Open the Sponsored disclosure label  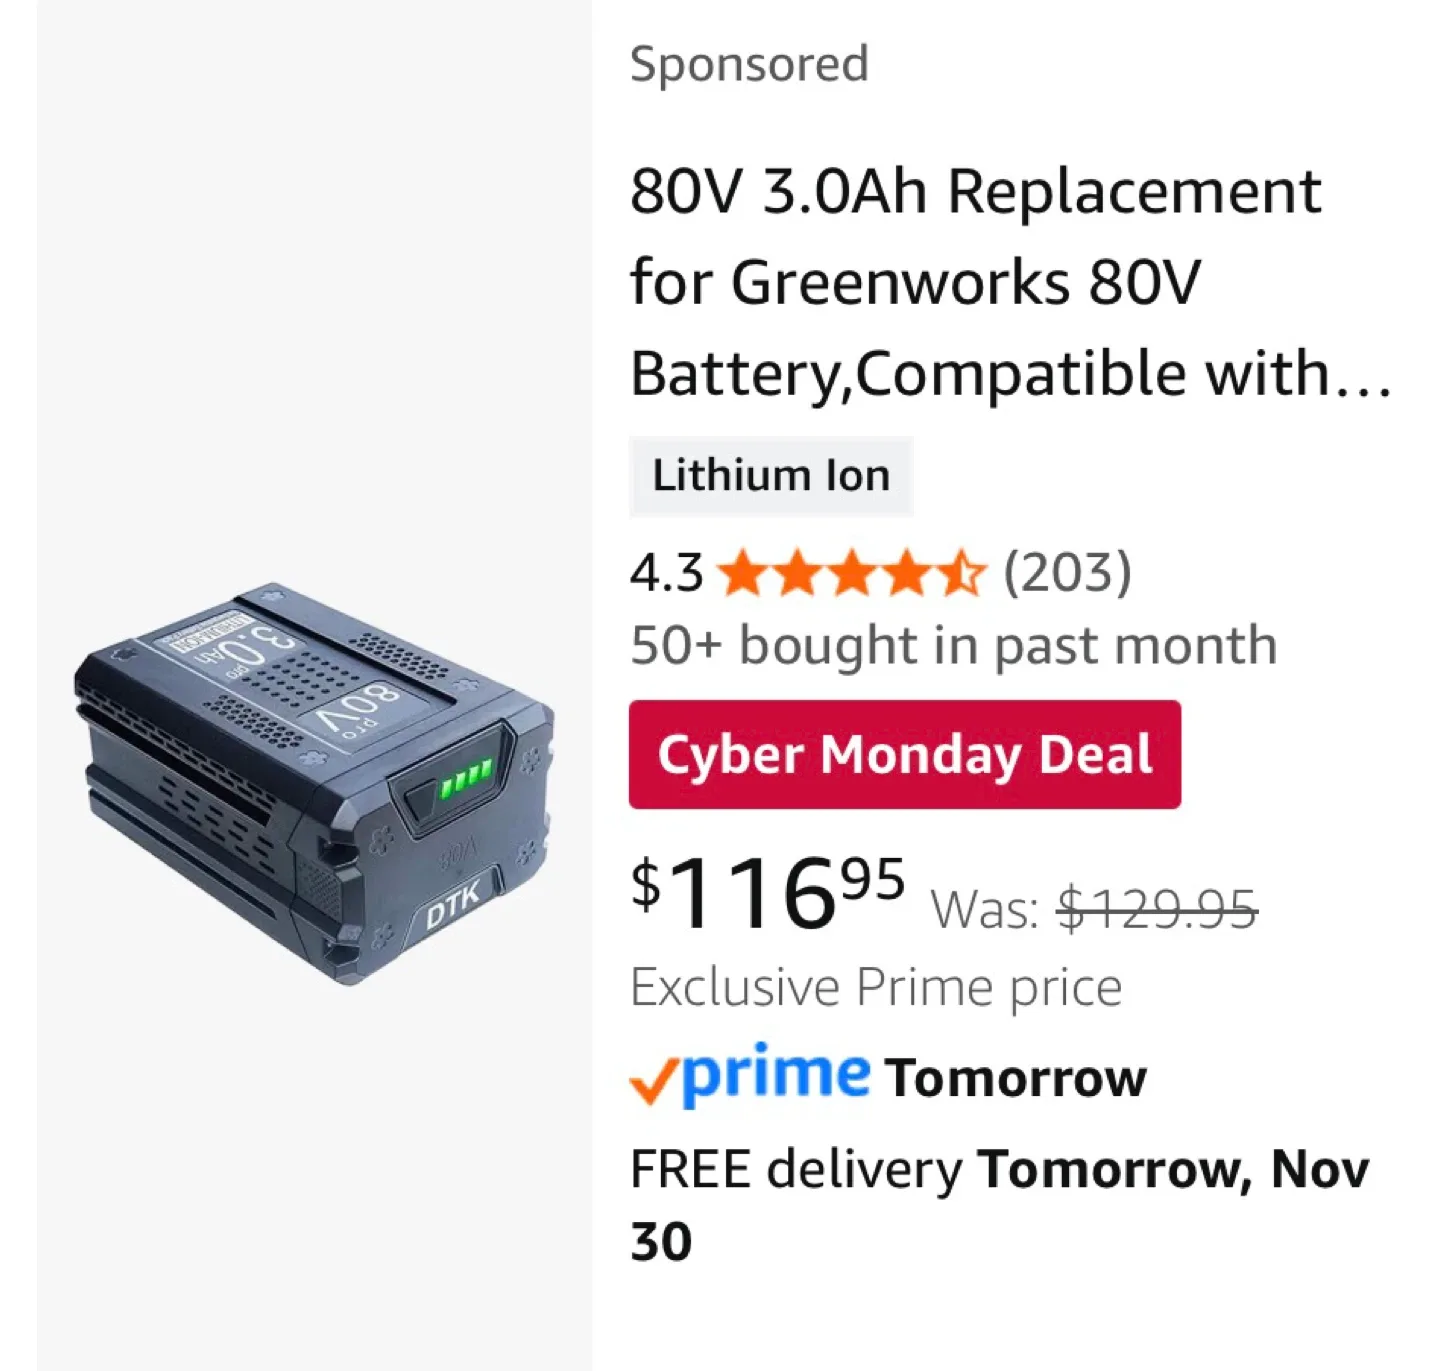pos(749,63)
